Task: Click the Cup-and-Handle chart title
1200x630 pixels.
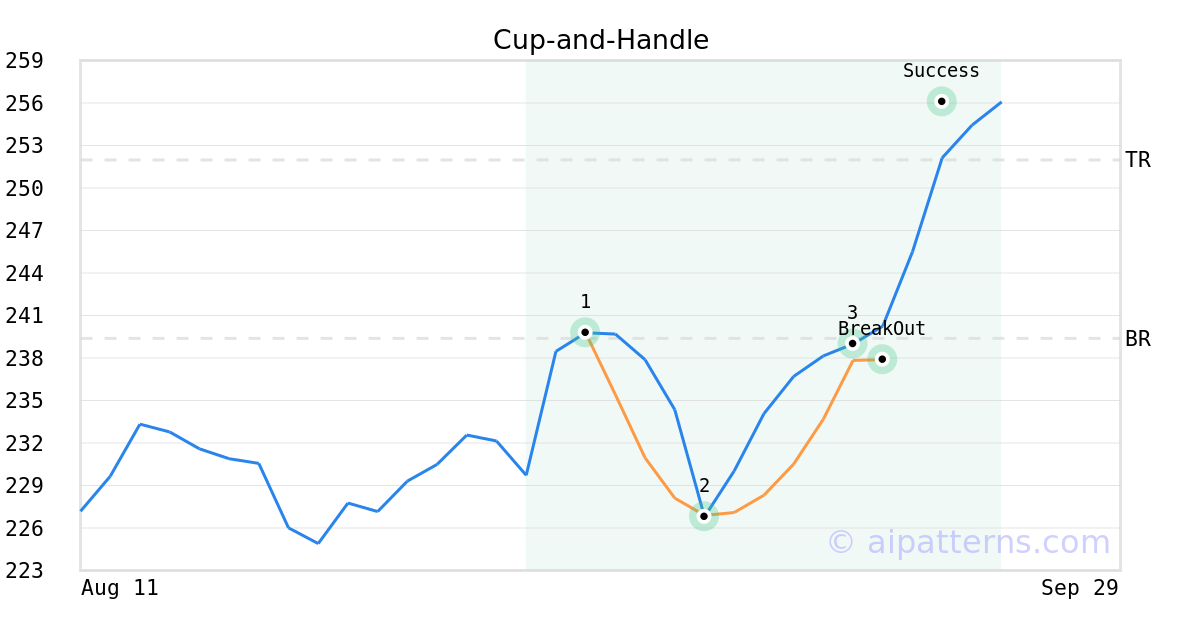Action: point(600,40)
